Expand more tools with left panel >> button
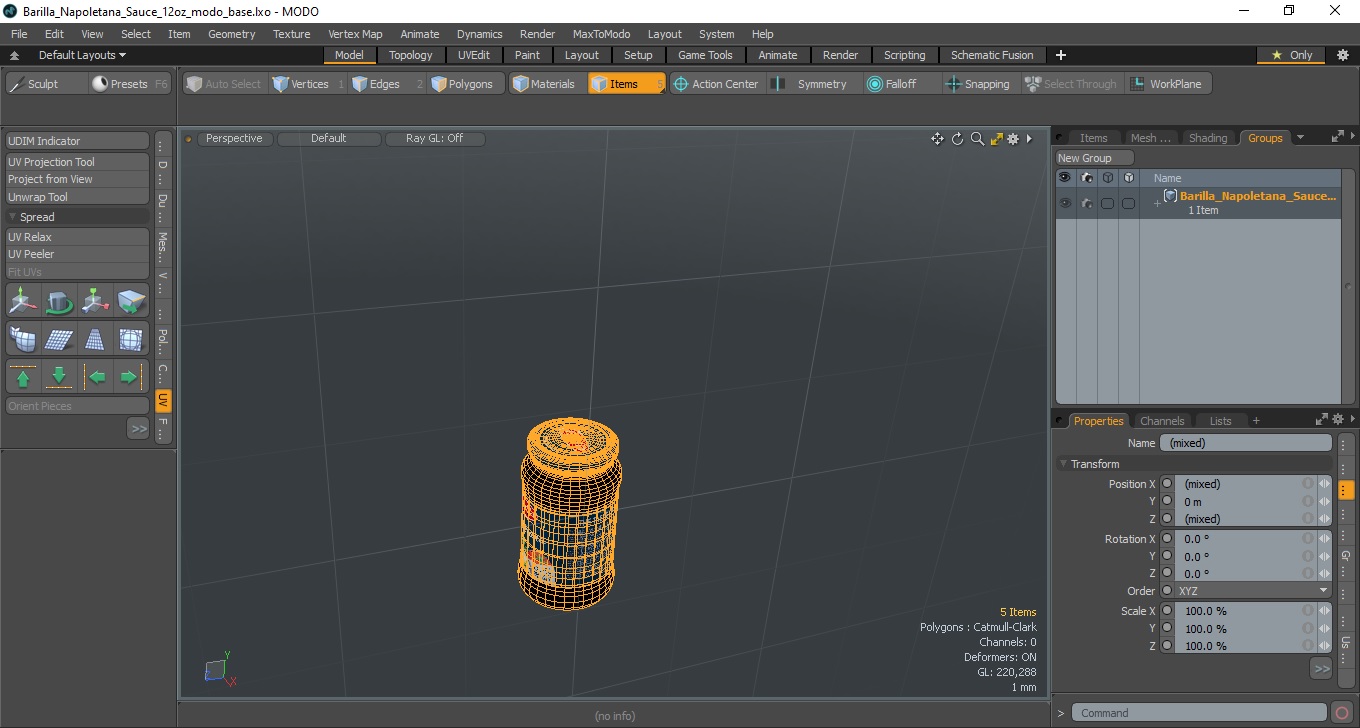 138,428
